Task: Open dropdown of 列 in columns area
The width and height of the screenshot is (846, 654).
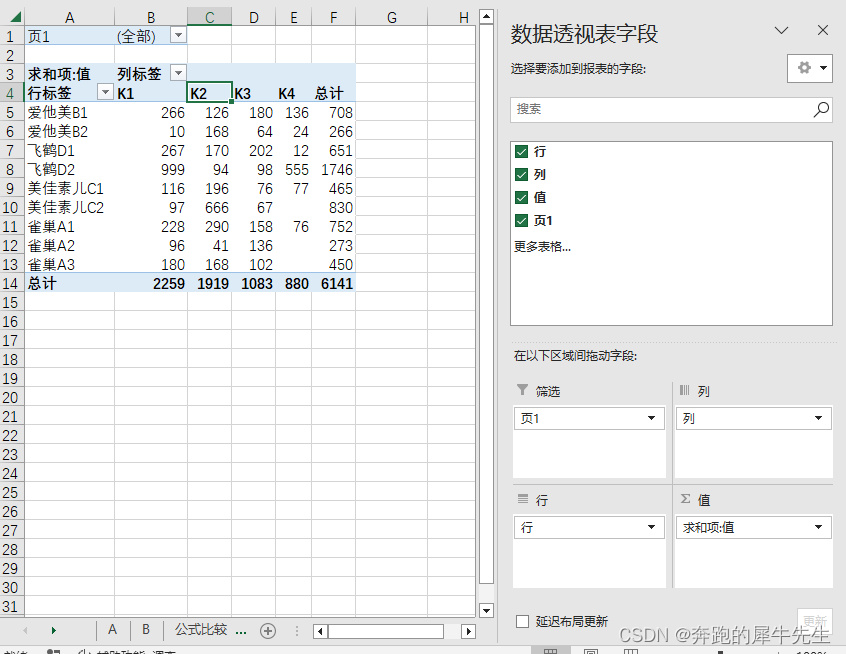Action: (x=818, y=418)
